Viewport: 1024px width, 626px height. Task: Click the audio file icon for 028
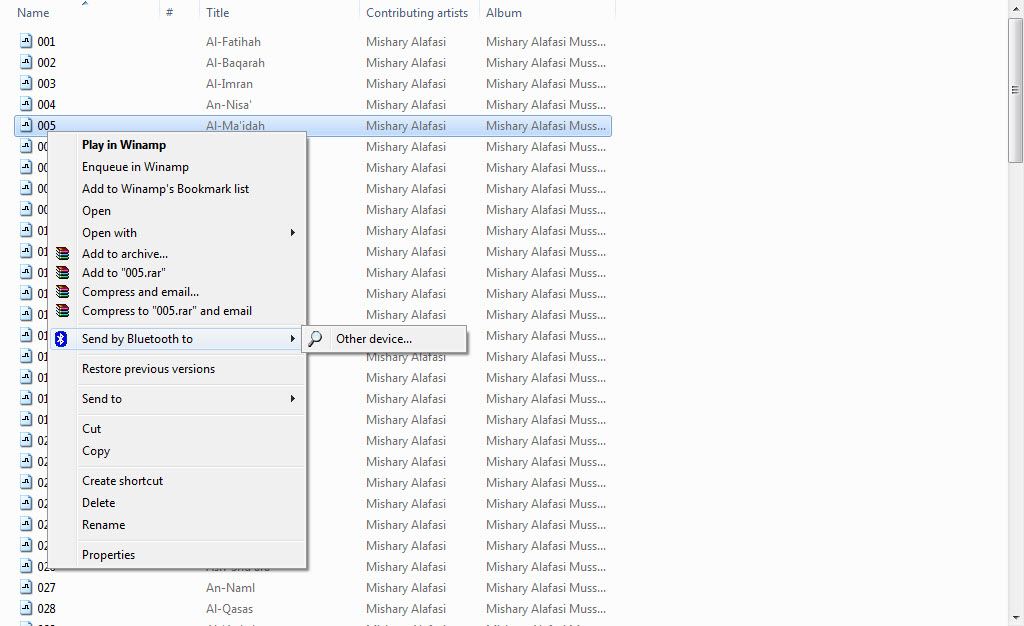[x=26, y=608]
